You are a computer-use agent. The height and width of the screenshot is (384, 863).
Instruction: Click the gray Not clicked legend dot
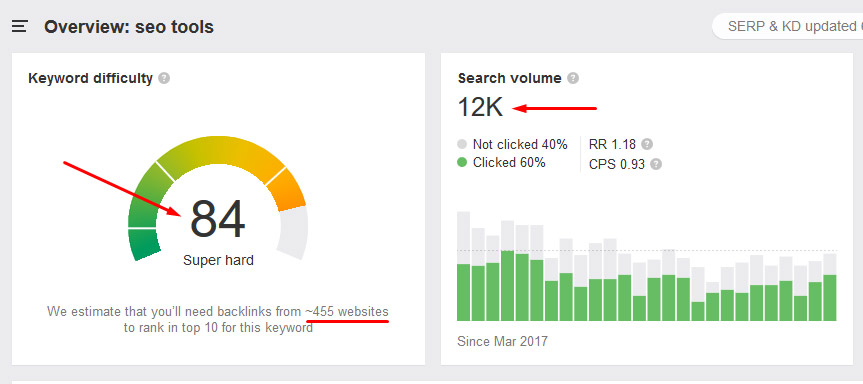pos(462,145)
